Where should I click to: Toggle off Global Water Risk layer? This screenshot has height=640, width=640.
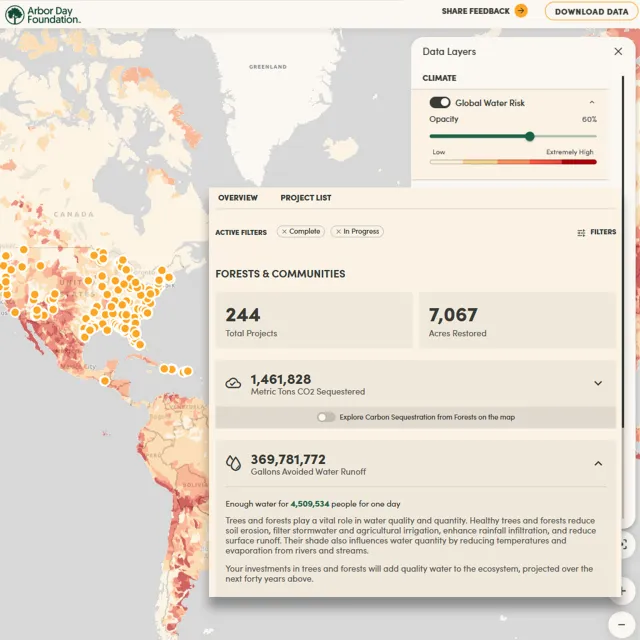pos(440,103)
